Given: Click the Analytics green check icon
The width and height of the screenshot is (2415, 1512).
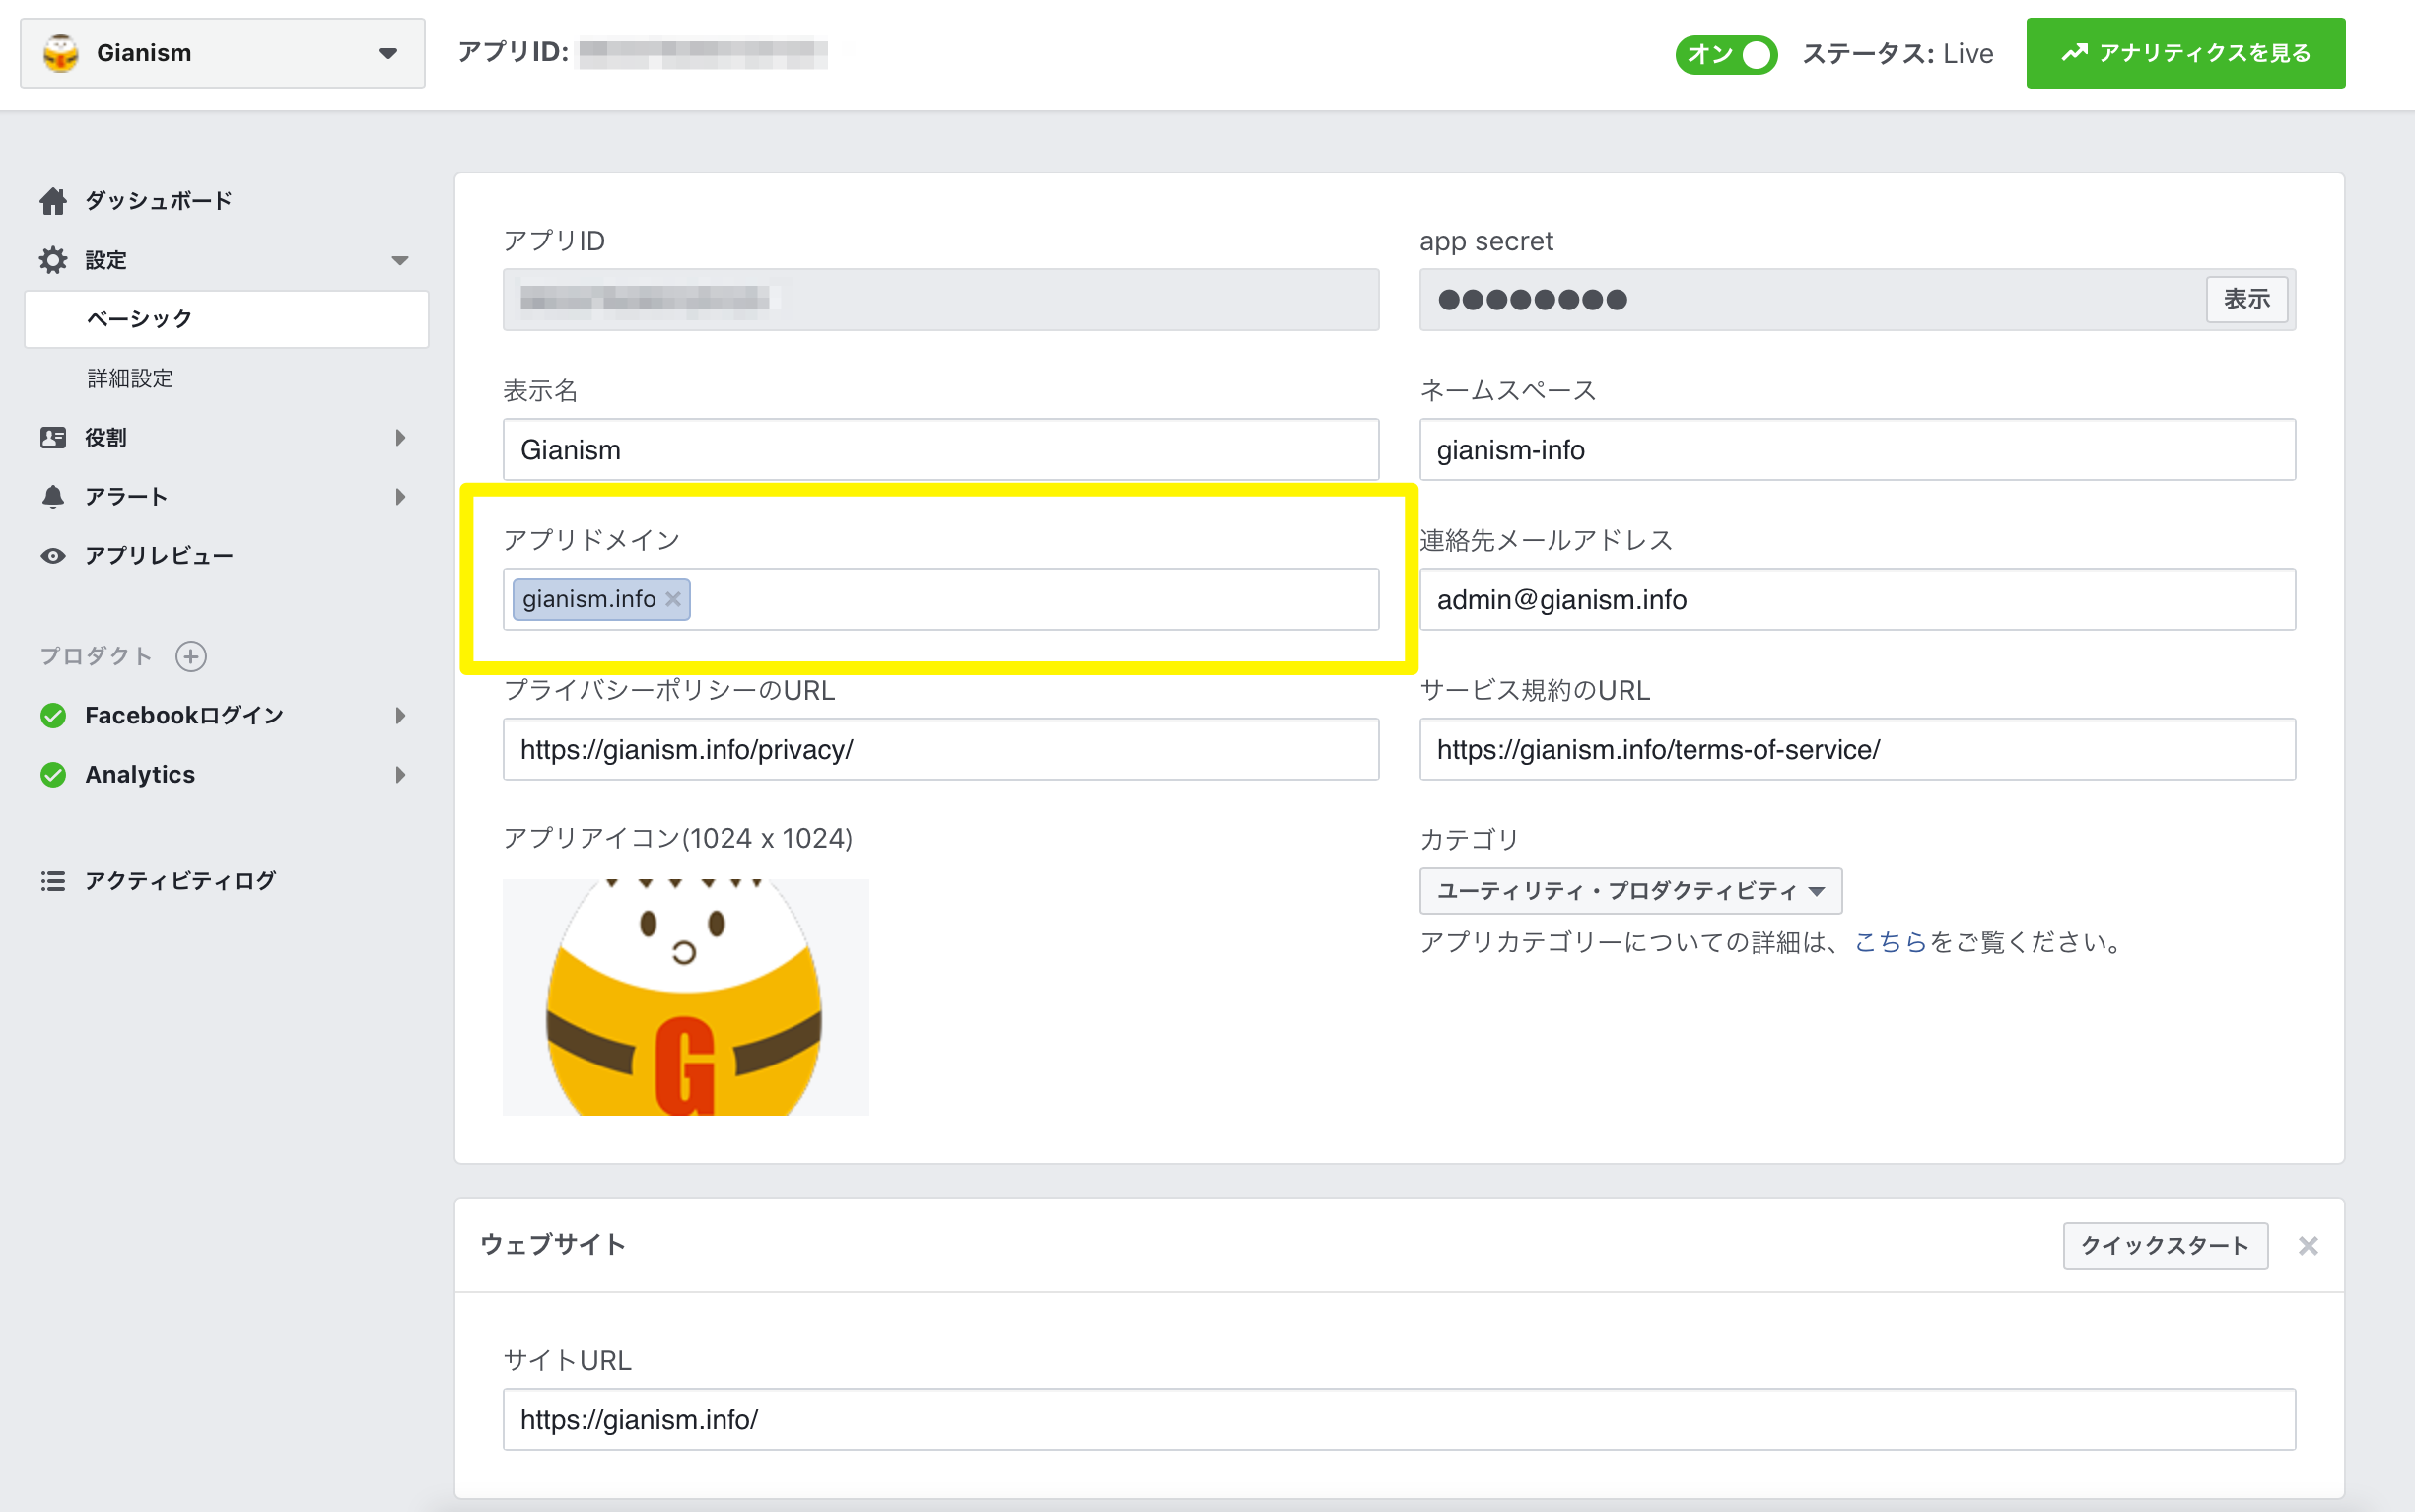Looking at the screenshot, I should pos(53,774).
